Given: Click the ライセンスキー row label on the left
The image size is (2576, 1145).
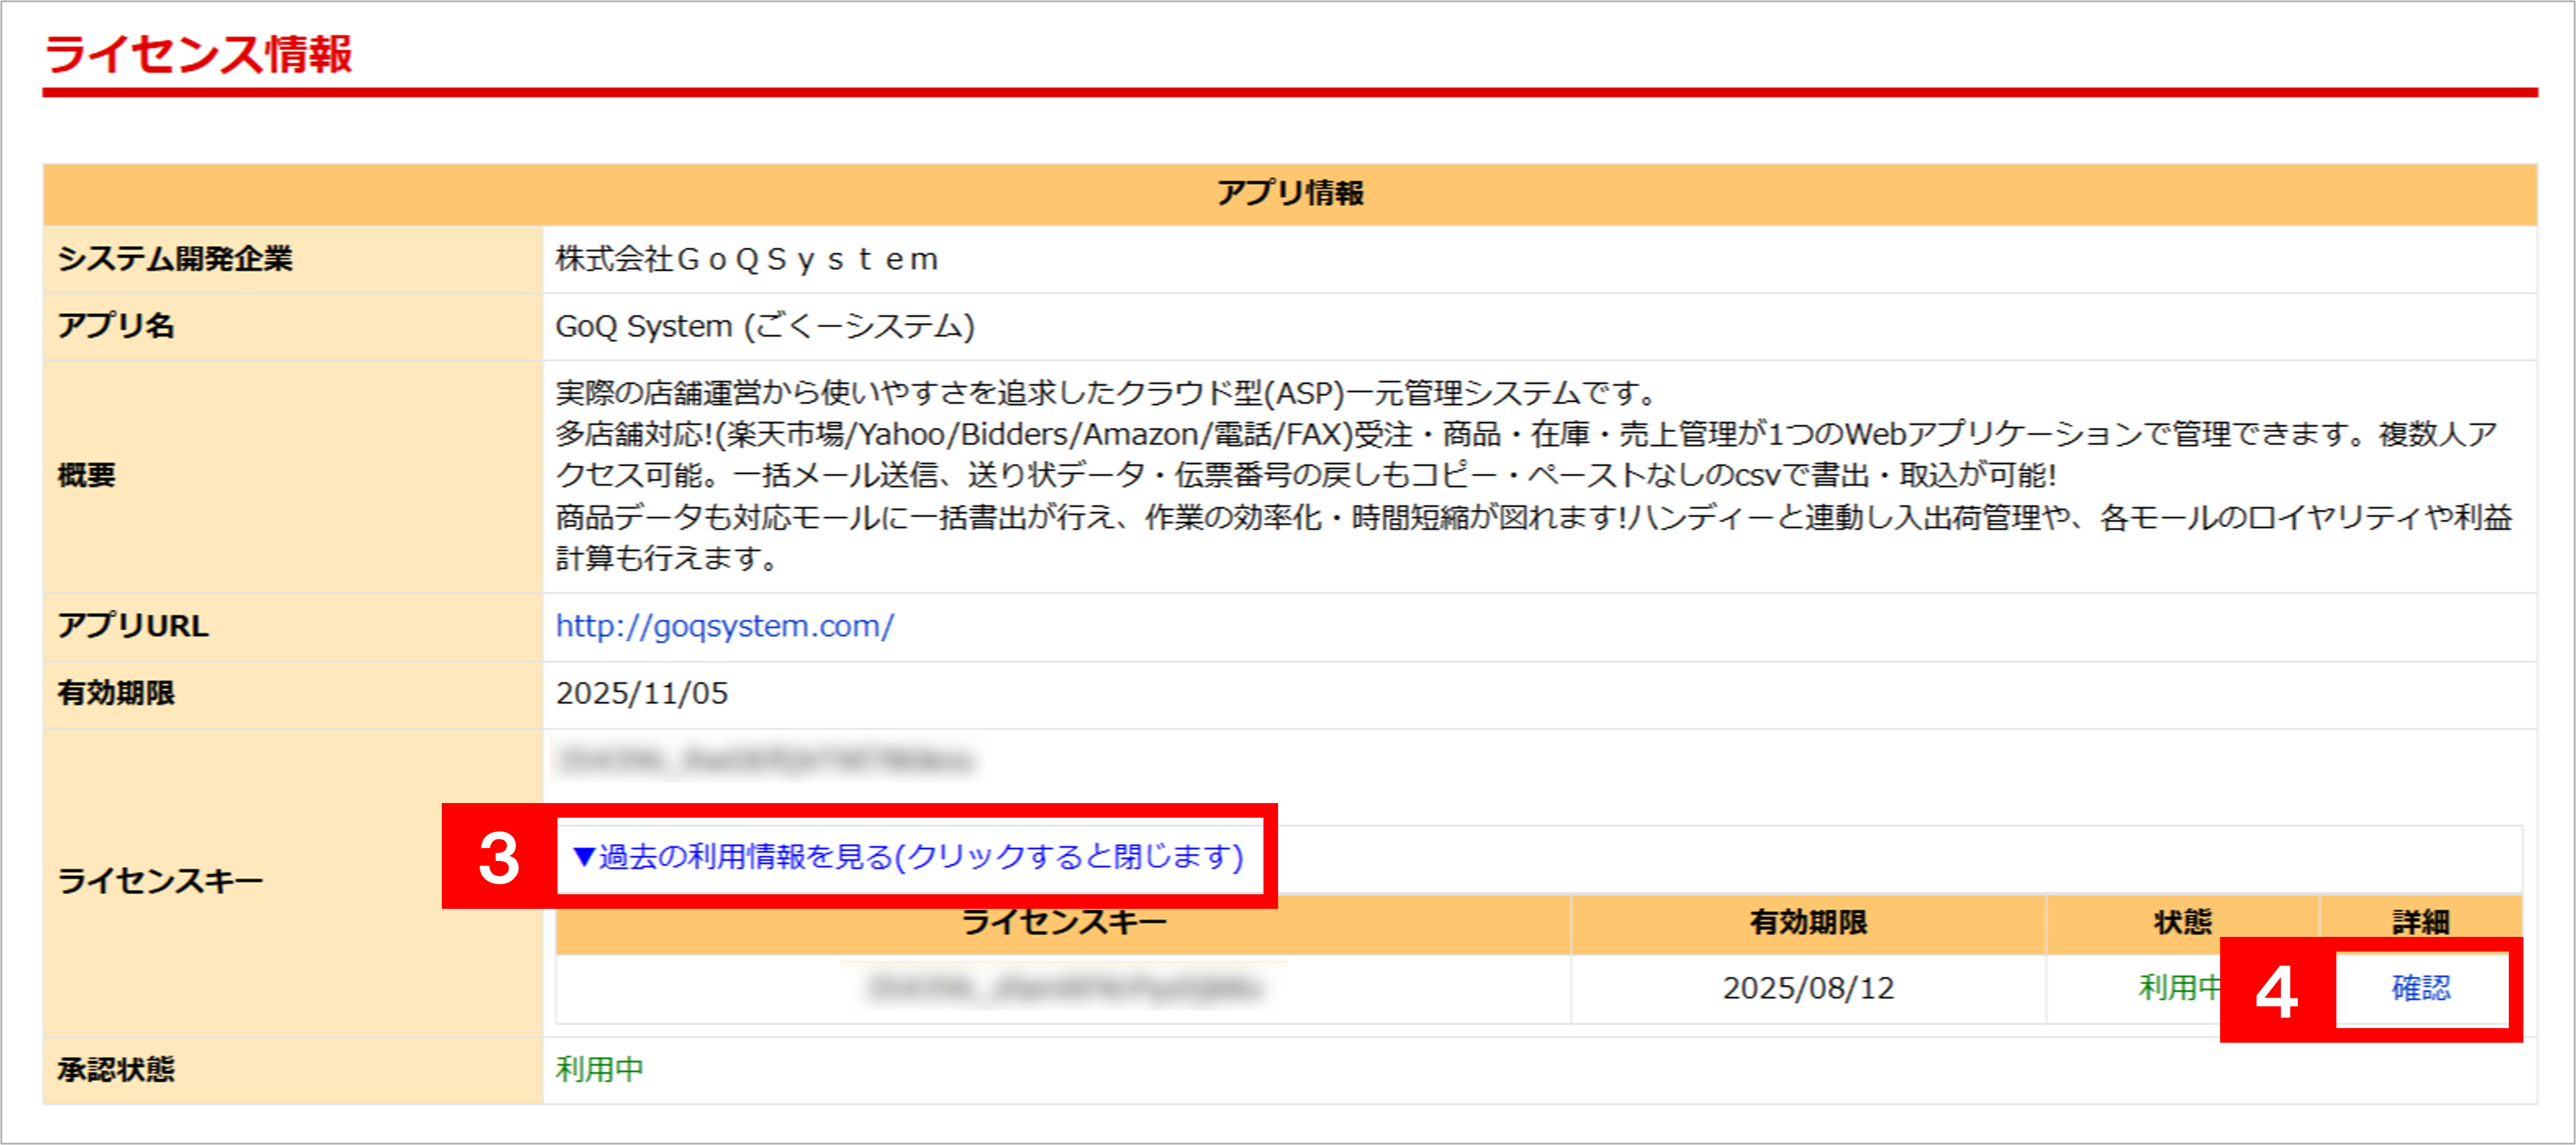Looking at the screenshot, I should click(160, 881).
